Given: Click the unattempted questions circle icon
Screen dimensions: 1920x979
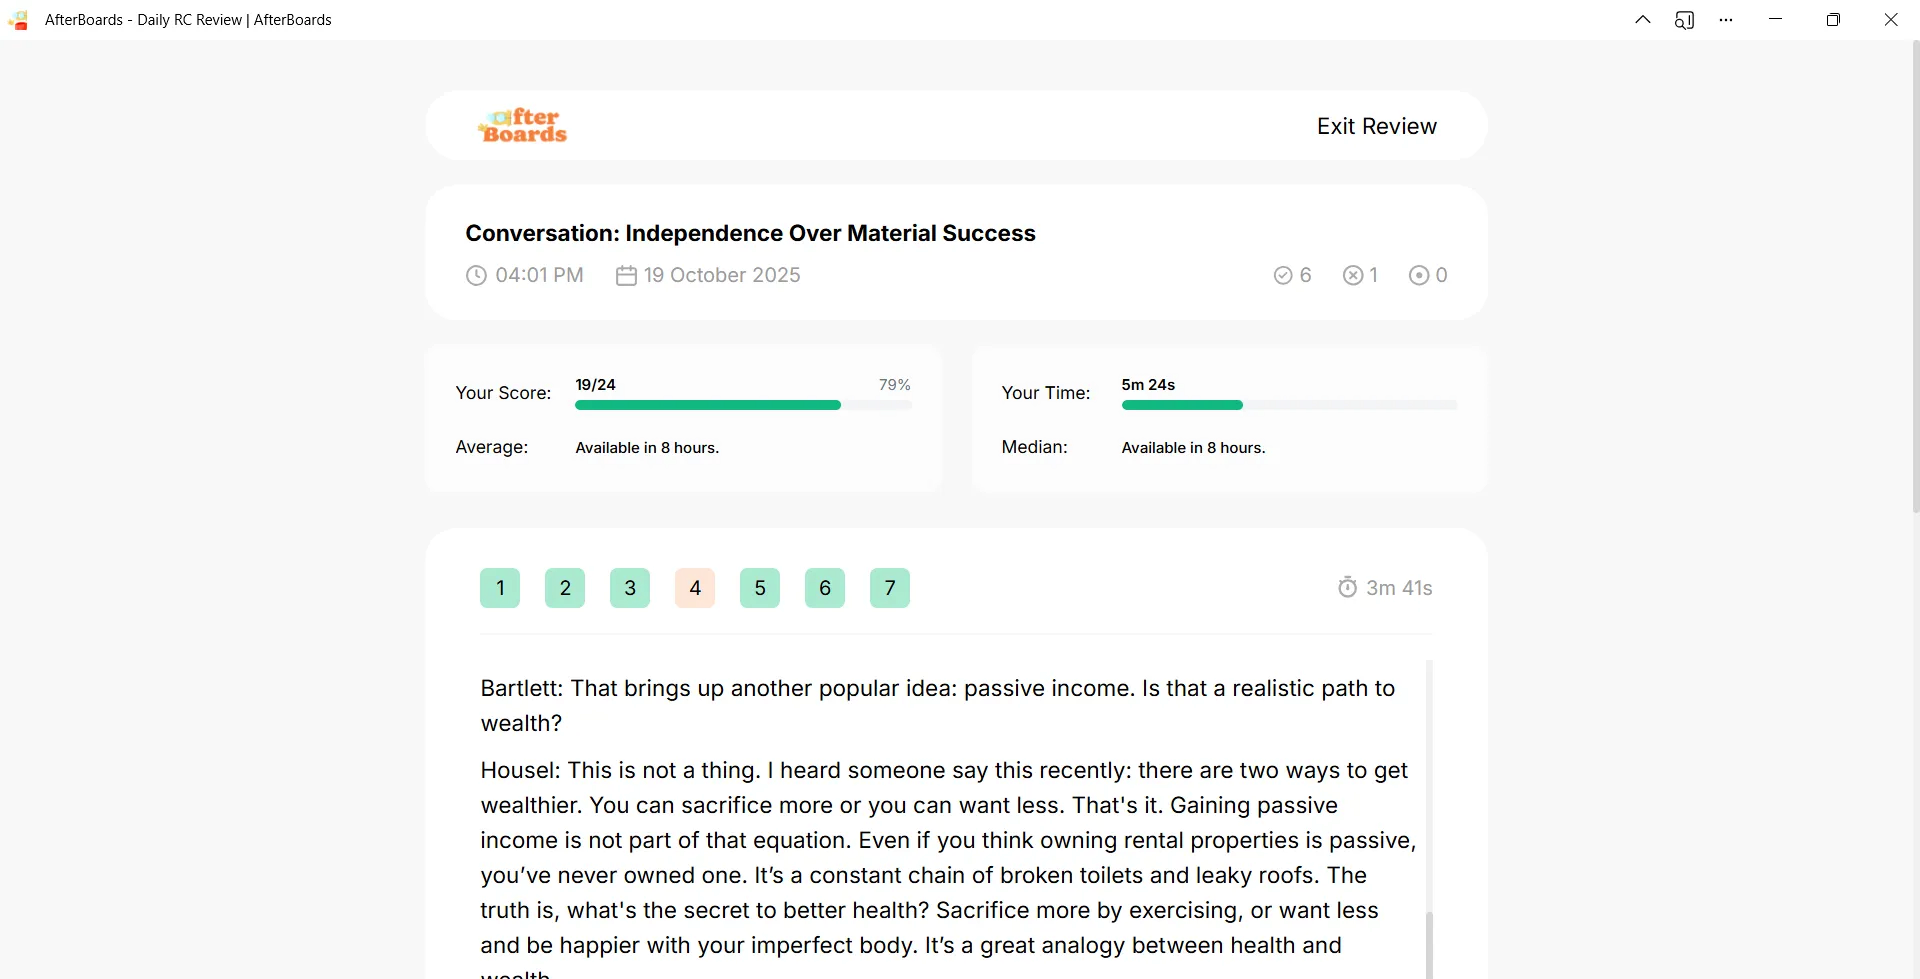Looking at the screenshot, I should point(1419,276).
